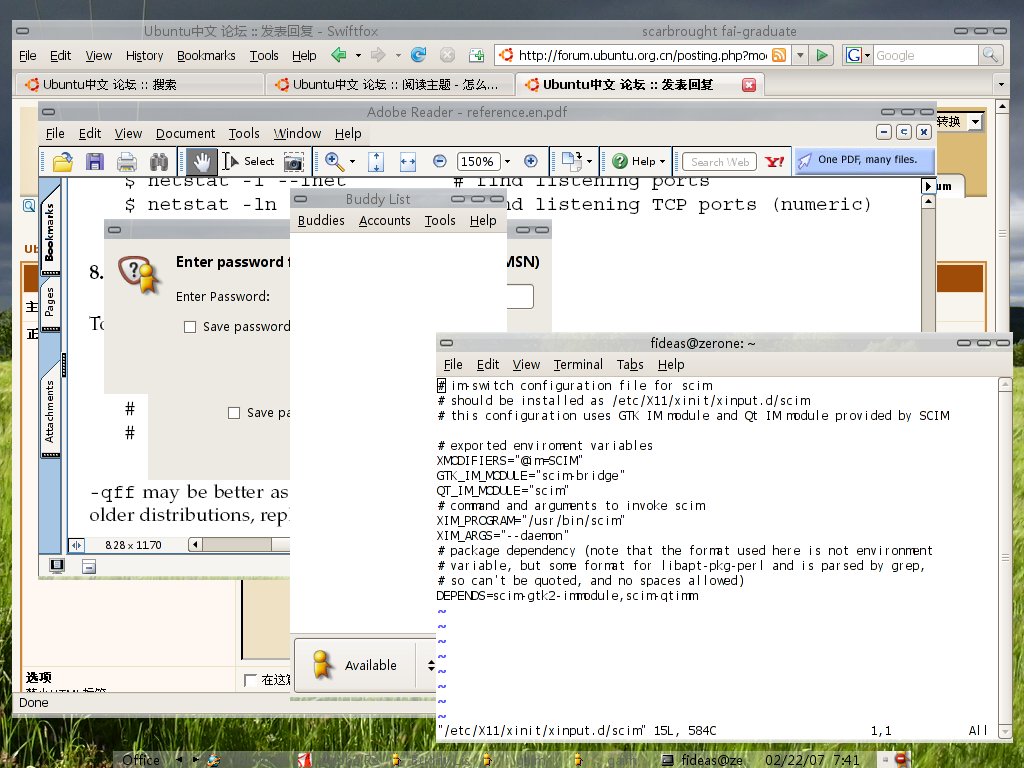Click the Open file folder icon in Adobe Reader
The width and height of the screenshot is (1024, 768).
63,161
